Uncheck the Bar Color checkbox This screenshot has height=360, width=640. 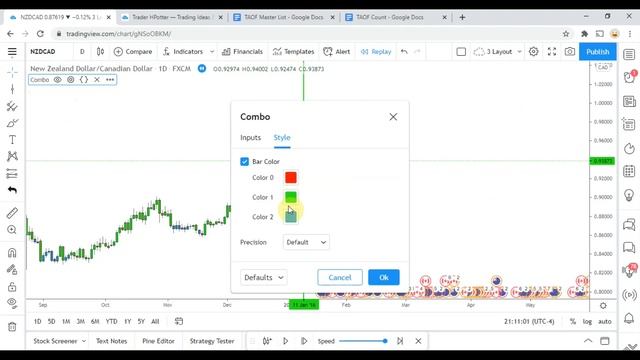244,162
